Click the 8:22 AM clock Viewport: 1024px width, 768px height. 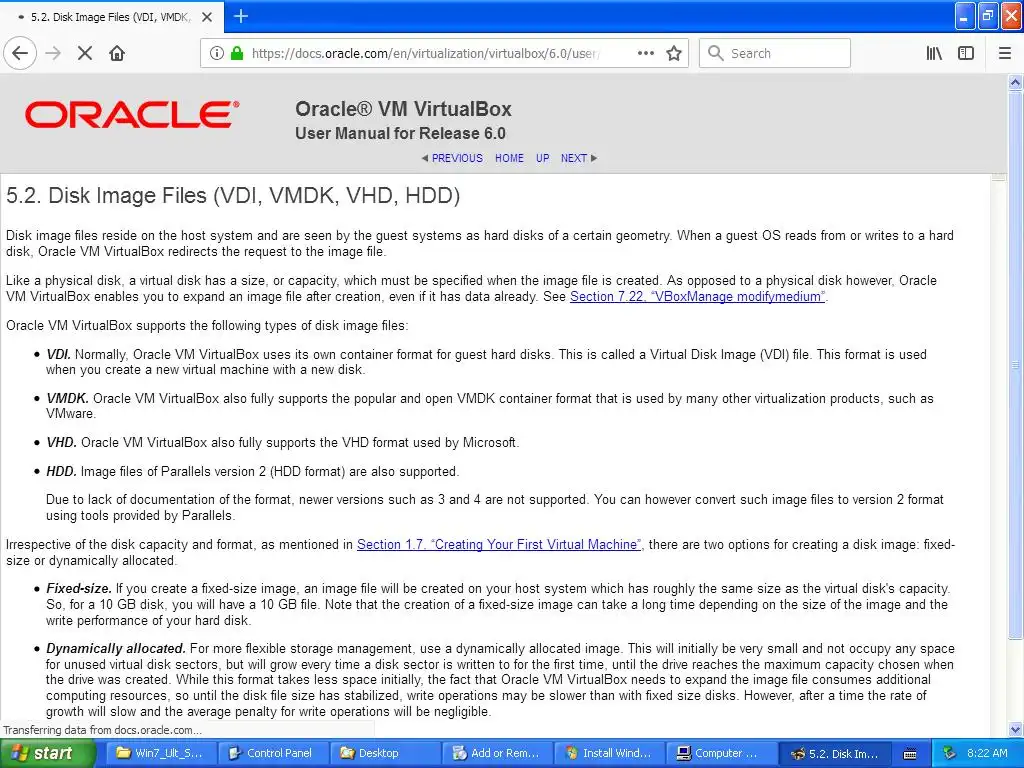[x=987, y=754]
